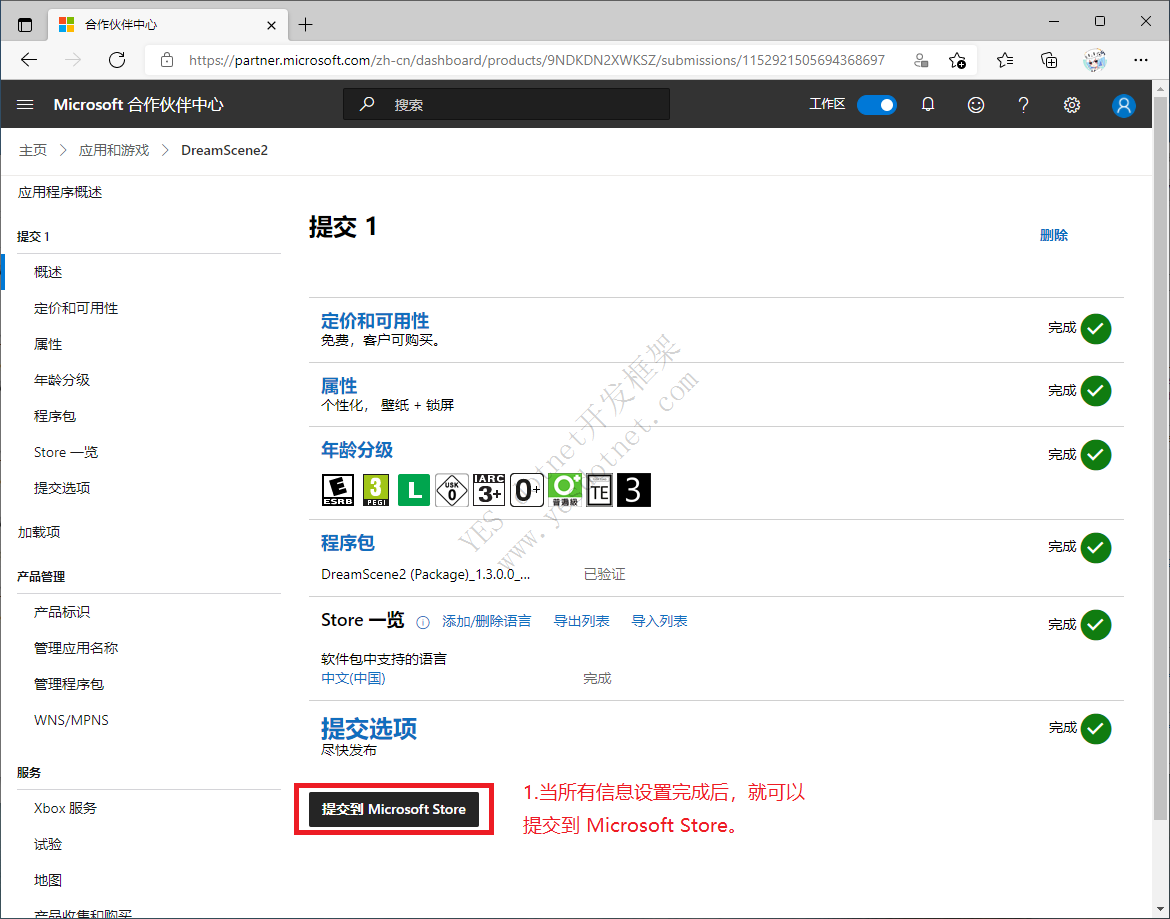The height and width of the screenshot is (919, 1170).
Task: Open a new browser tab
Action: [305, 25]
